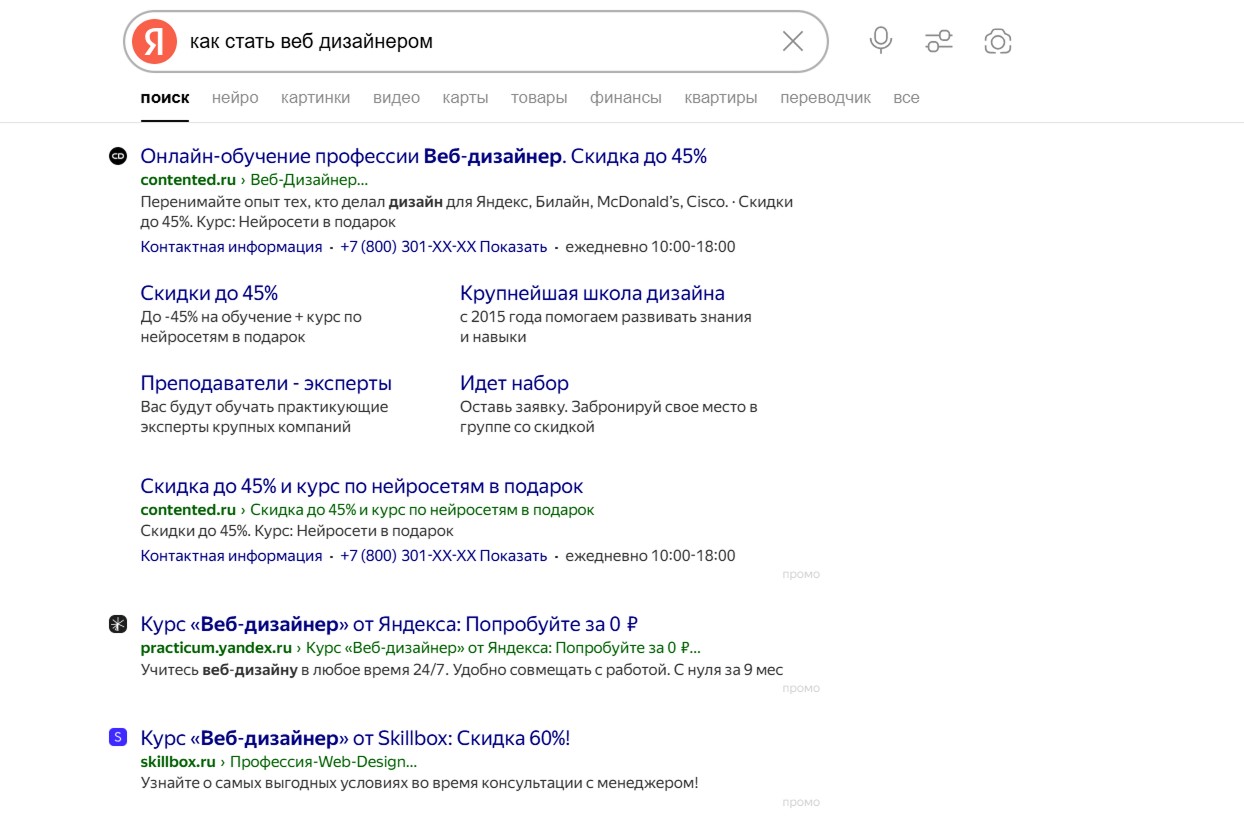
Task: Click snippet Перенимайте опыт тех, кто делал дизайн
Action: [x=467, y=212]
